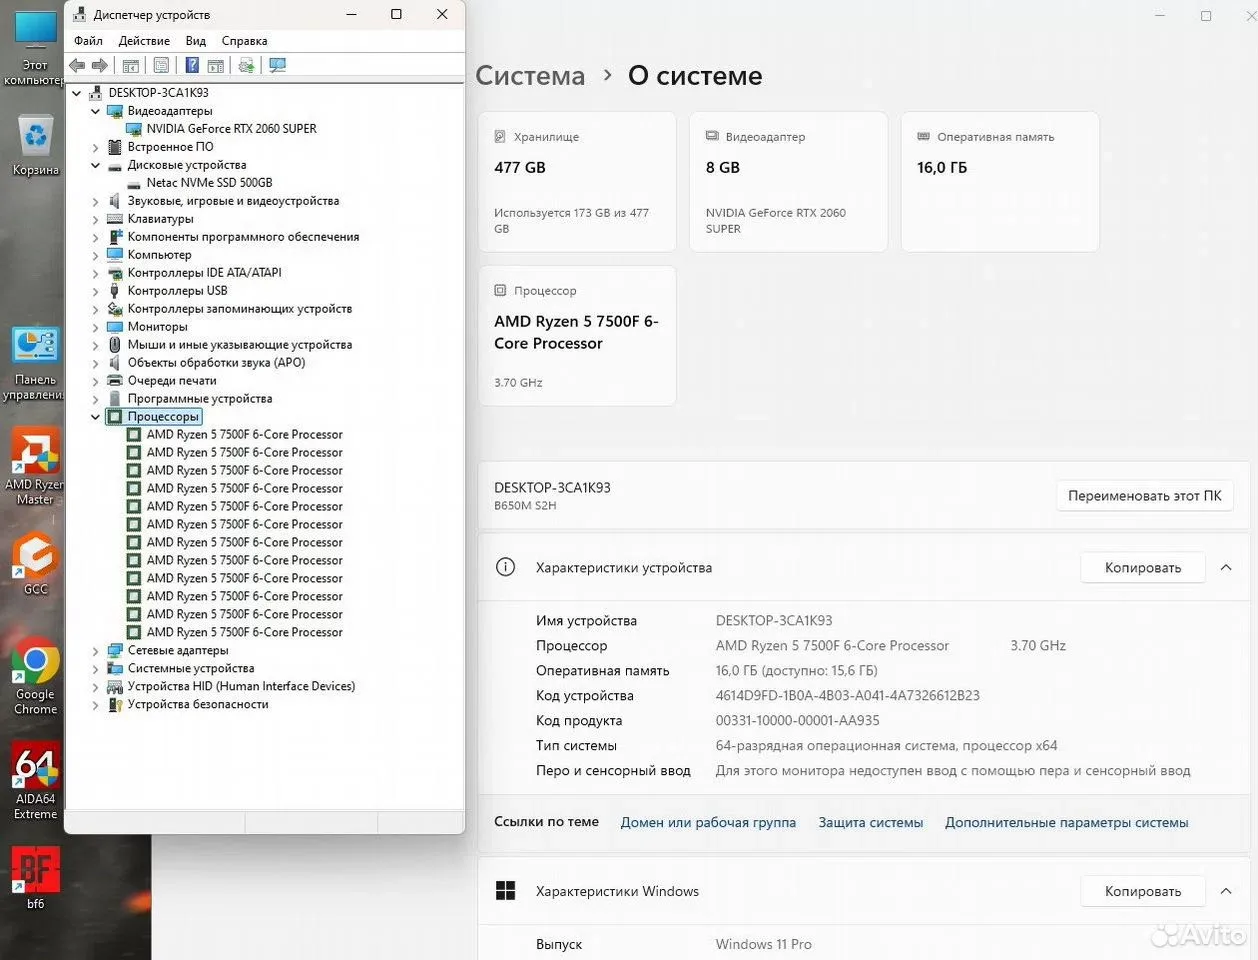Collapse the Характеристики Windows section chevron

point(1226,891)
